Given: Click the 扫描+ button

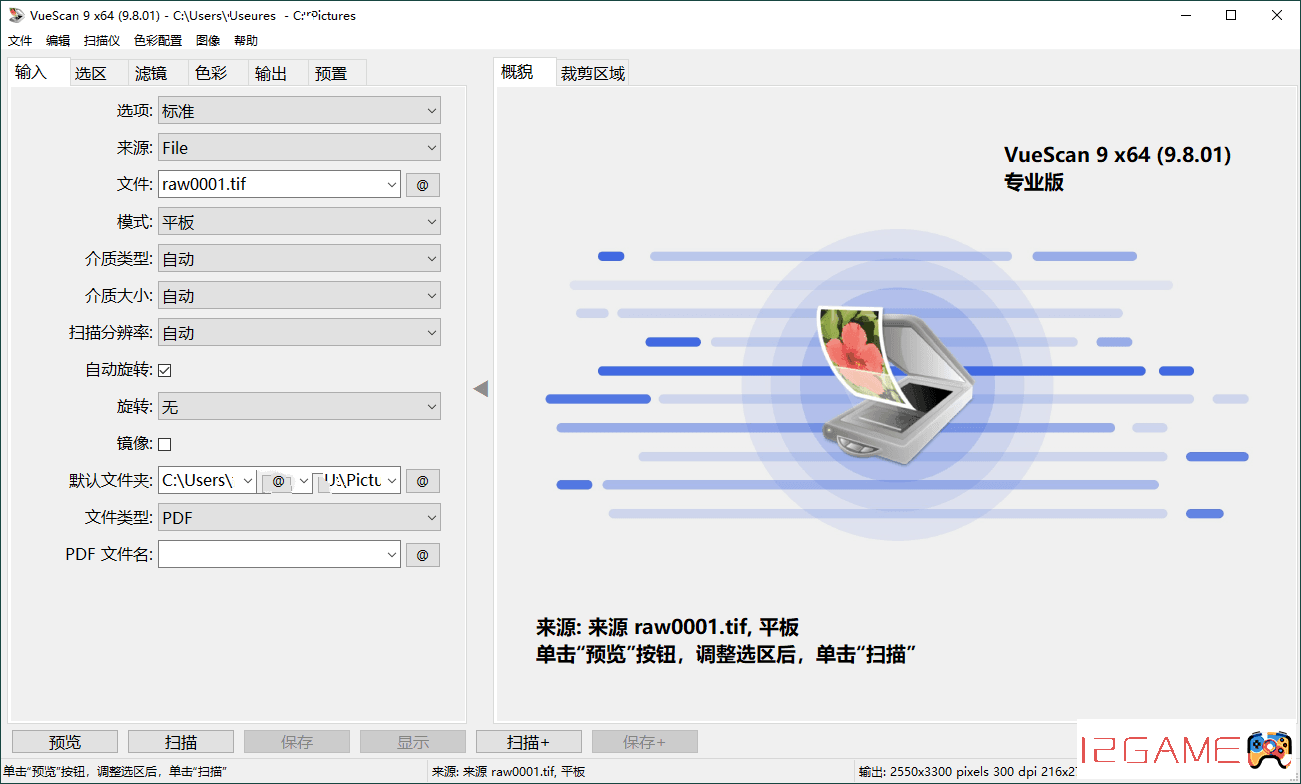Looking at the screenshot, I should [529, 742].
